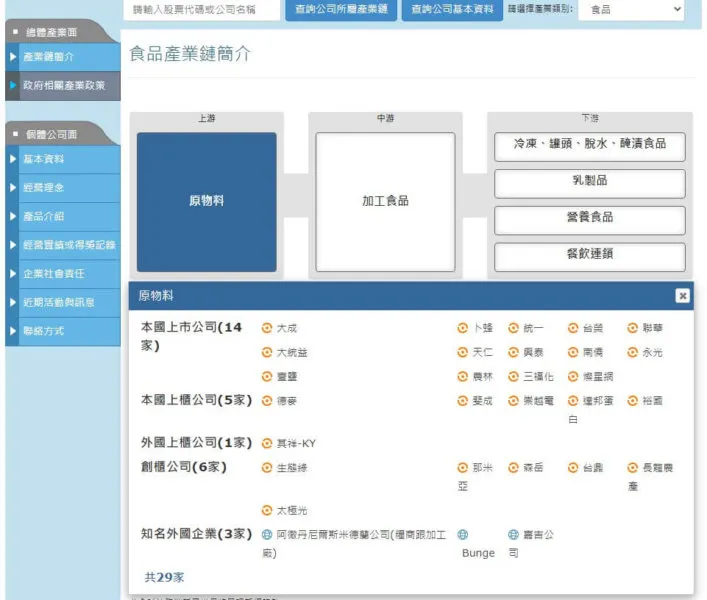Close the 原物料 company list panel
The height and width of the screenshot is (600, 707).
(x=682, y=296)
